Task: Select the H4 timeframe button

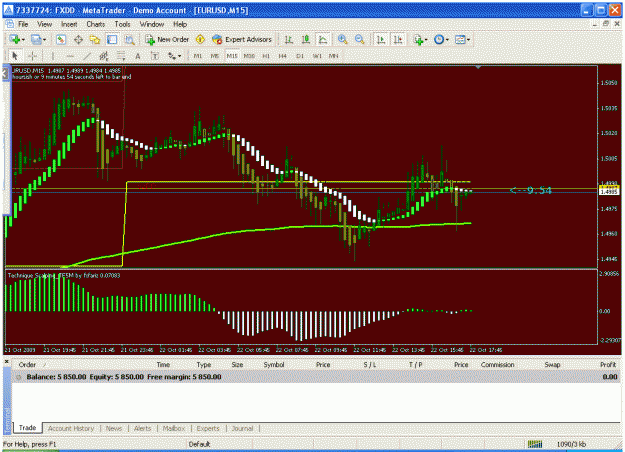Action: tap(283, 56)
